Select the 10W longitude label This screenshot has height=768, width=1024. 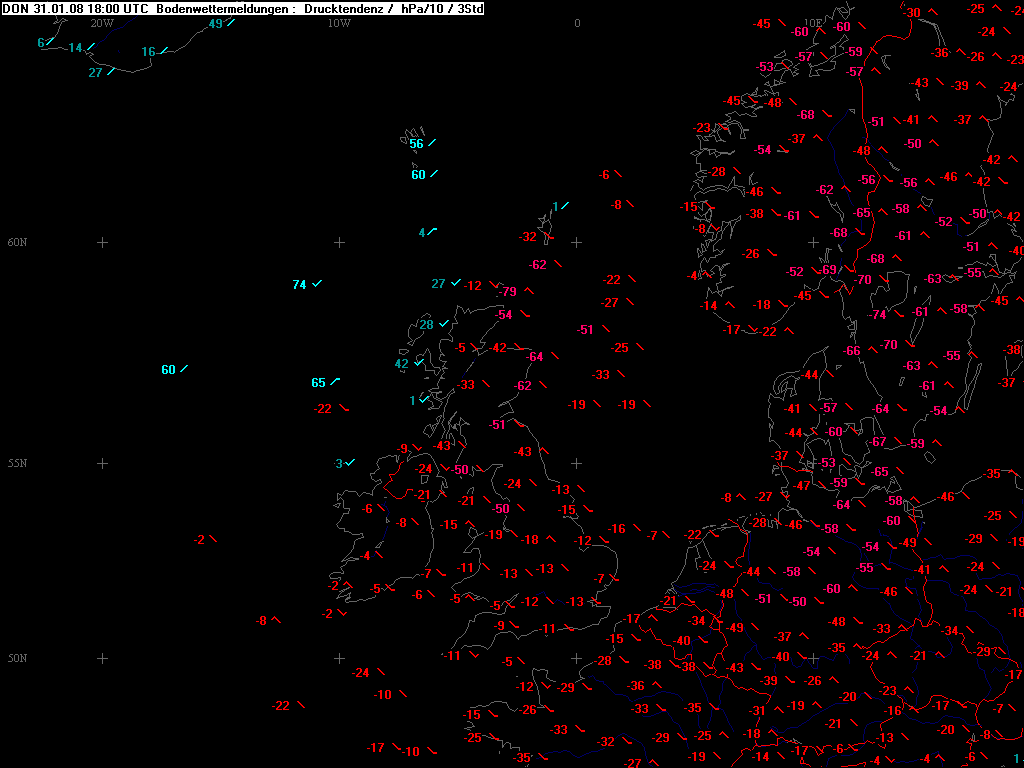[x=339, y=23]
